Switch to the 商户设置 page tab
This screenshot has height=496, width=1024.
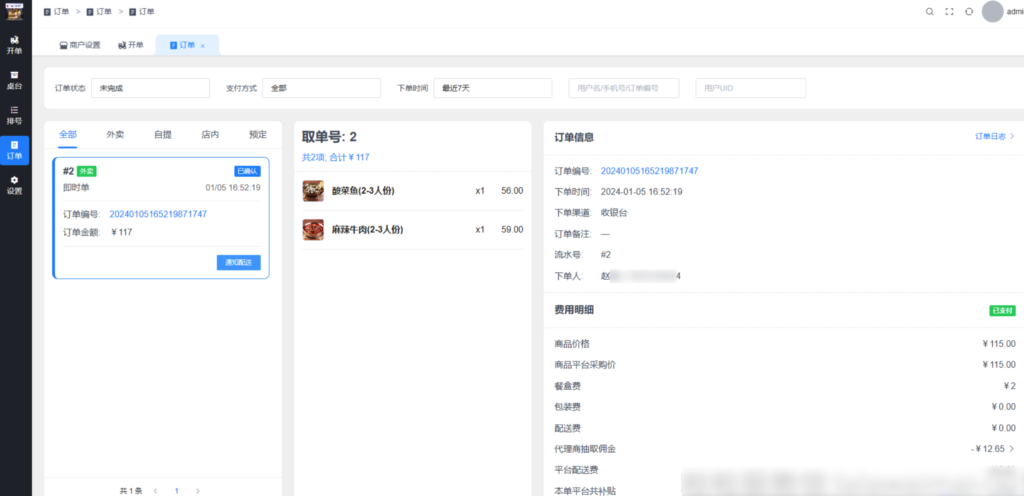point(80,45)
